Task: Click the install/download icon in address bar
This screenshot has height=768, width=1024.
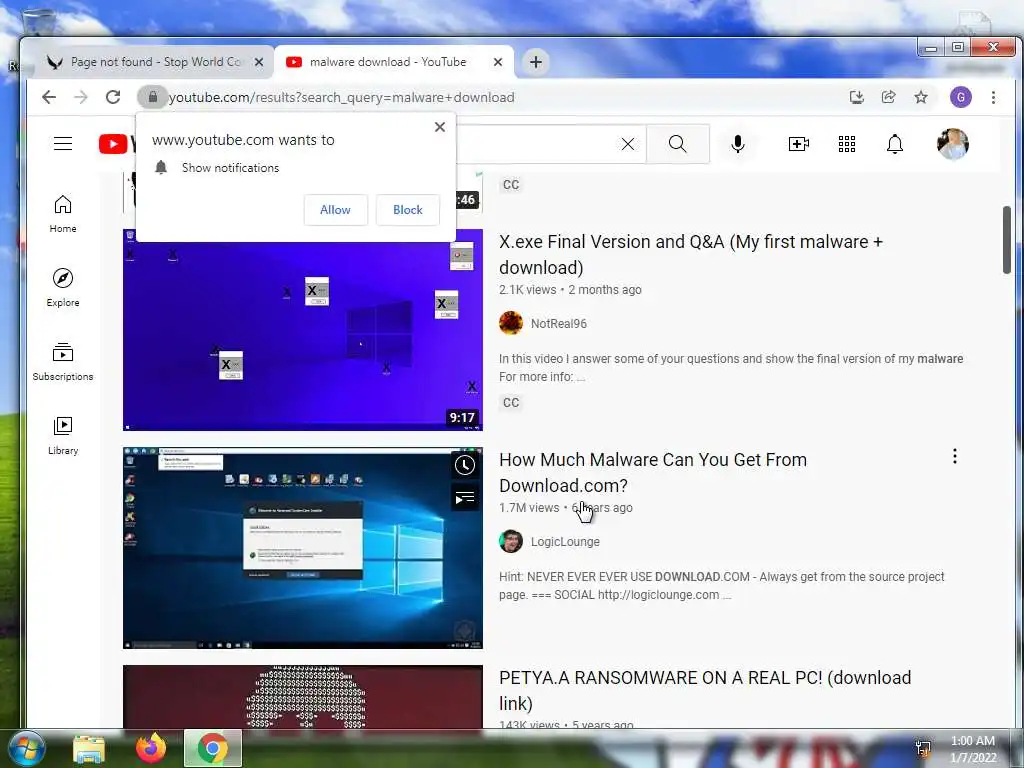Action: click(x=857, y=97)
